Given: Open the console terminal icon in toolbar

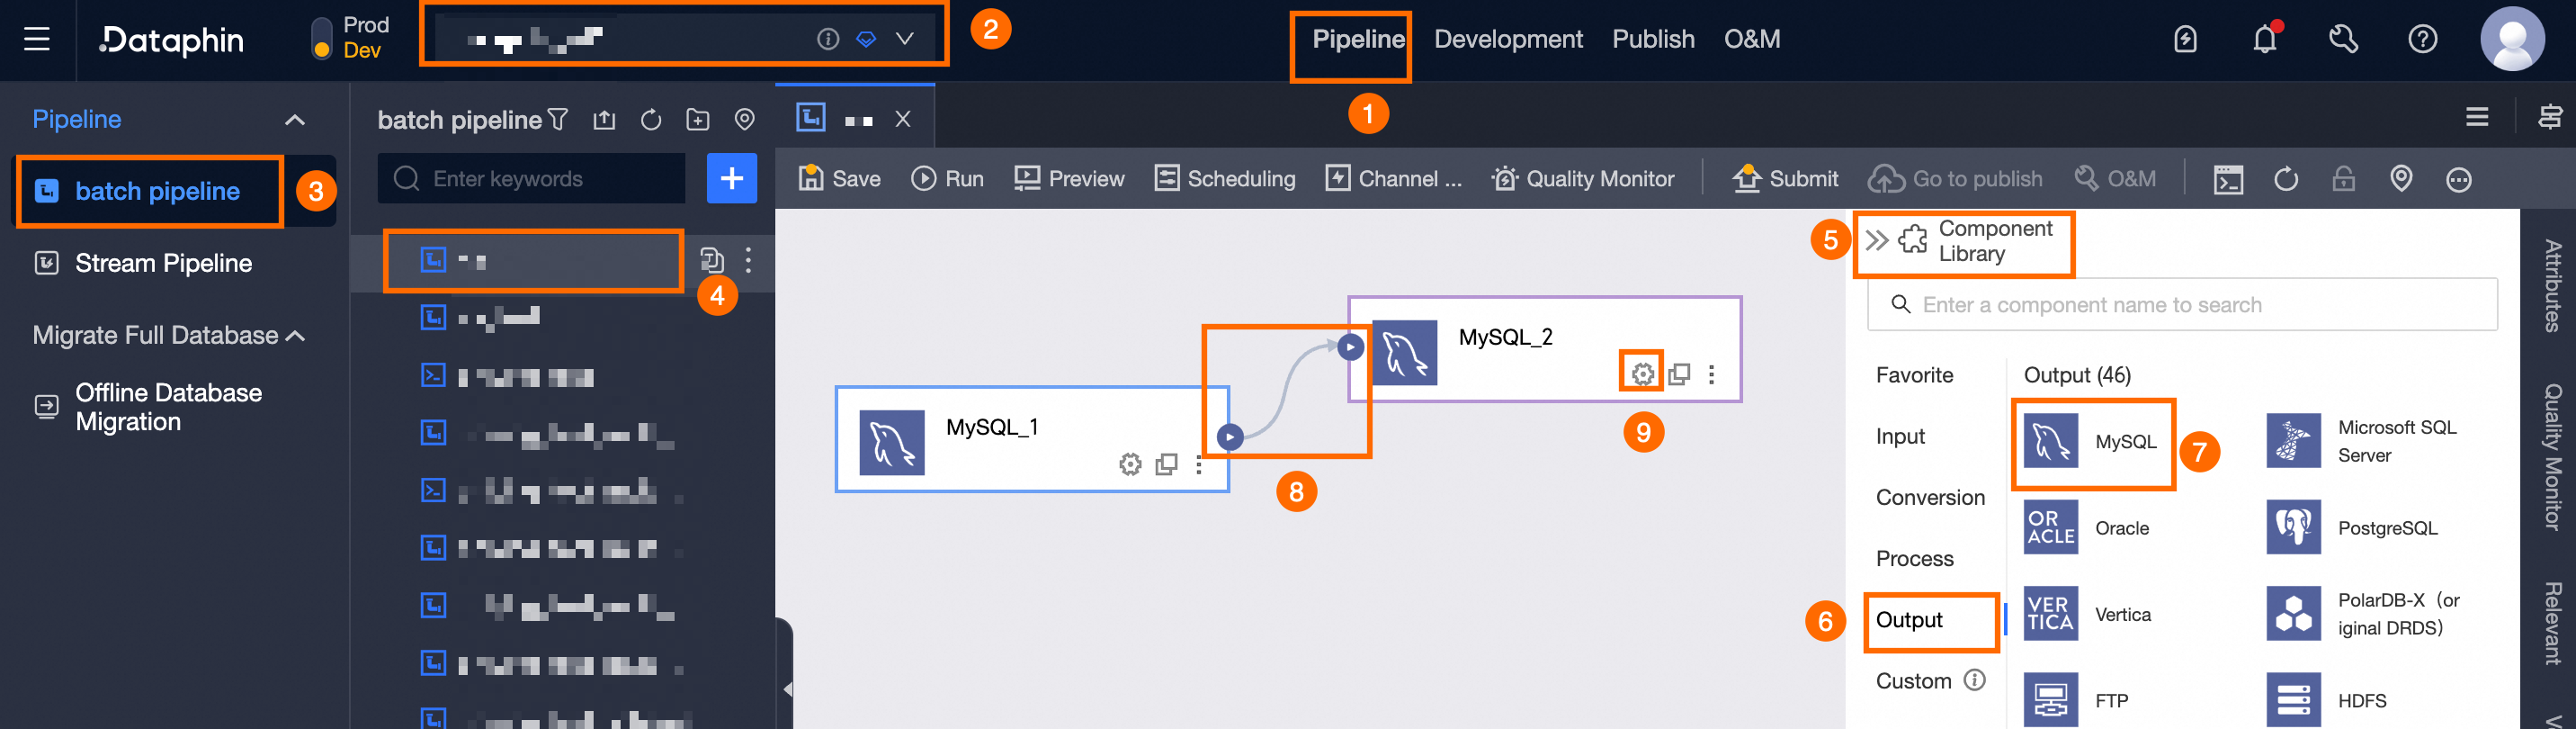Looking at the screenshot, I should coord(2228,179).
